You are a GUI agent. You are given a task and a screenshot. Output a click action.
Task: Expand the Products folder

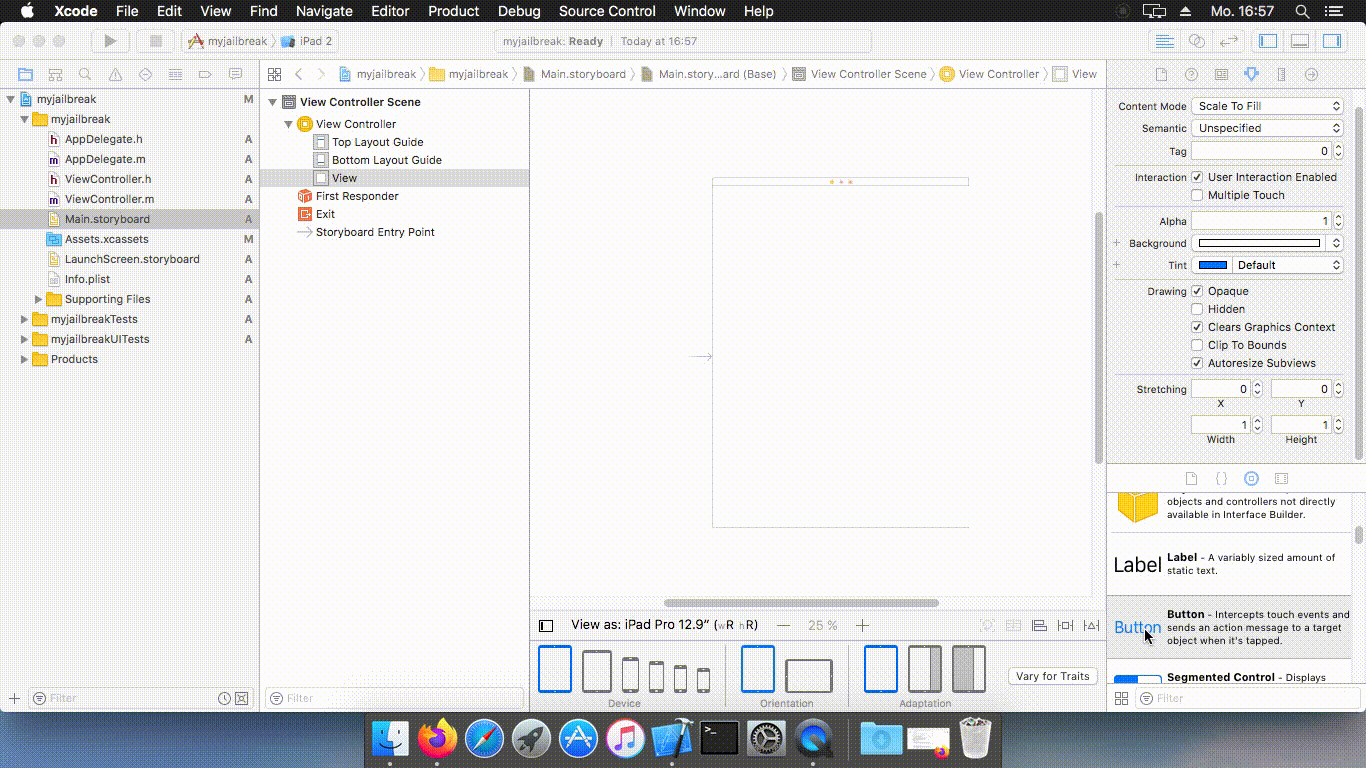click(24, 359)
